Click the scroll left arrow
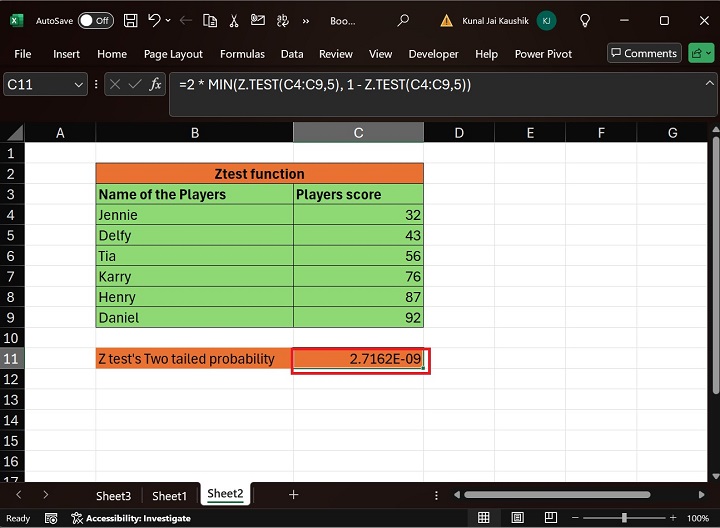Image resolution: width=720 pixels, height=528 pixels. click(456, 494)
